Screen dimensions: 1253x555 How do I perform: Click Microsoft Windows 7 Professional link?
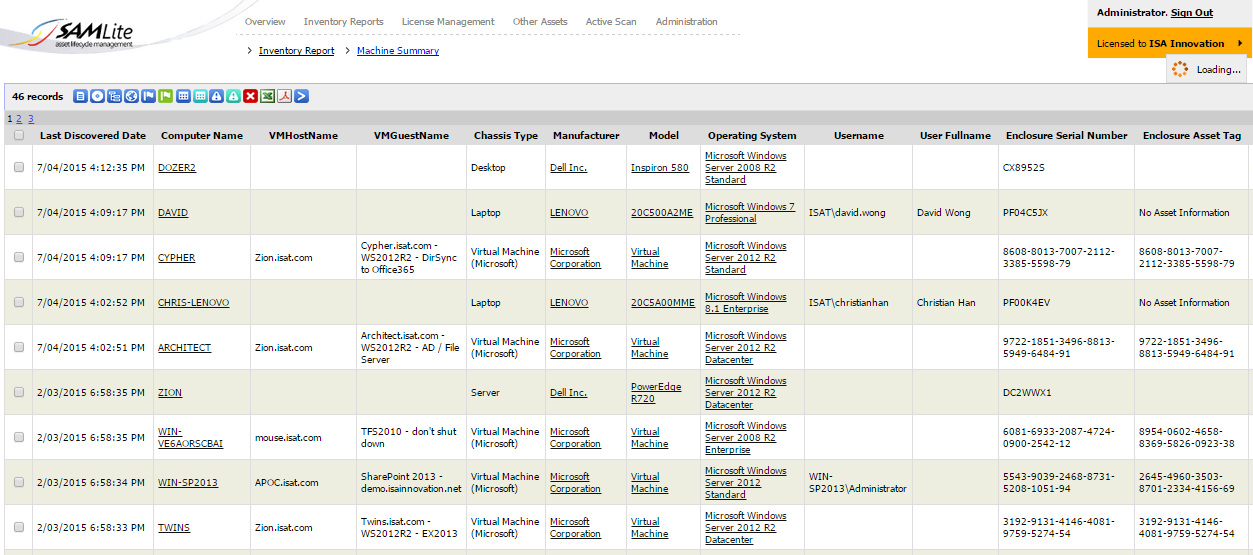pyautogui.click(x=750, y=213)
